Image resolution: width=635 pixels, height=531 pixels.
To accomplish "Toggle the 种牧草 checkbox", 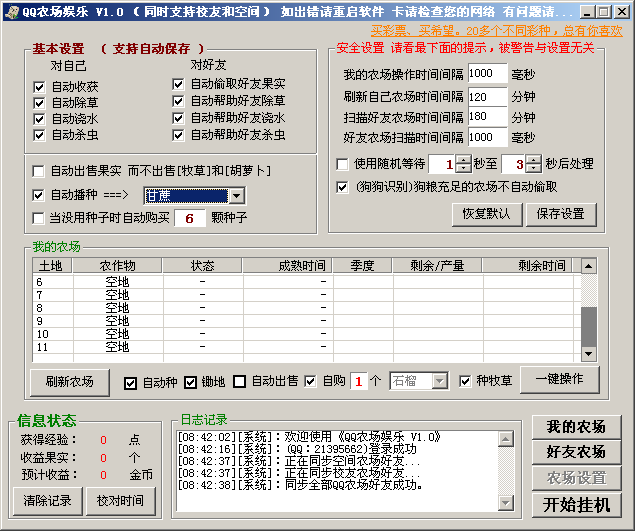I will (465, 381).
